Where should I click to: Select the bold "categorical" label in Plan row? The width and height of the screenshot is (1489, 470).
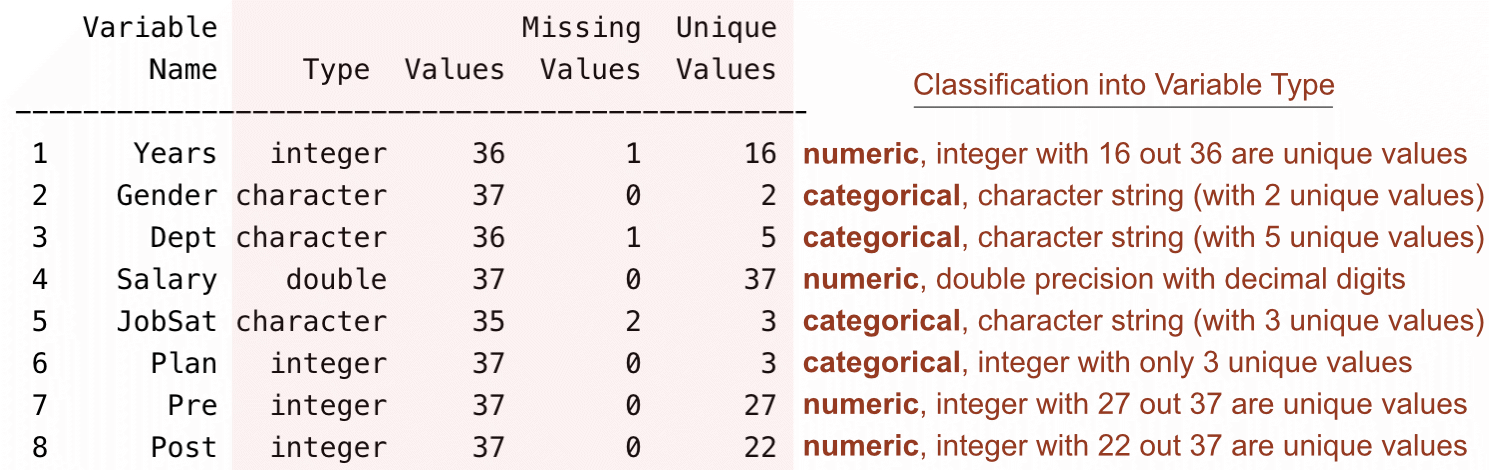tap(881, 363)
